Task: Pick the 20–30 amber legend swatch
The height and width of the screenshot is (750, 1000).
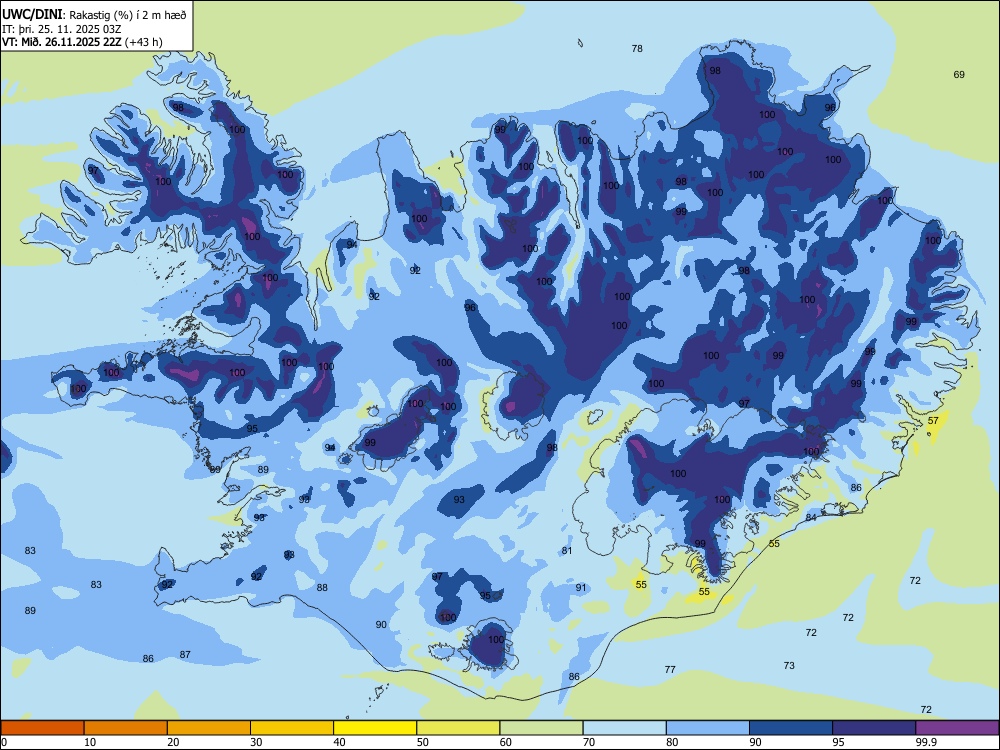Action: pyautogui.click(x=209, y=728)
